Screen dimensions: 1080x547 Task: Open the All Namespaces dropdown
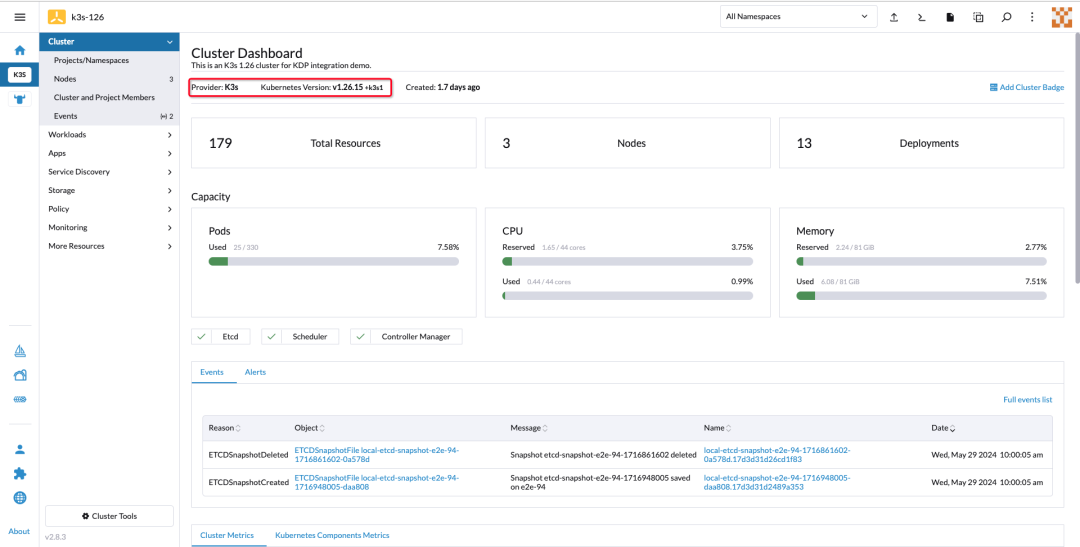798,17
